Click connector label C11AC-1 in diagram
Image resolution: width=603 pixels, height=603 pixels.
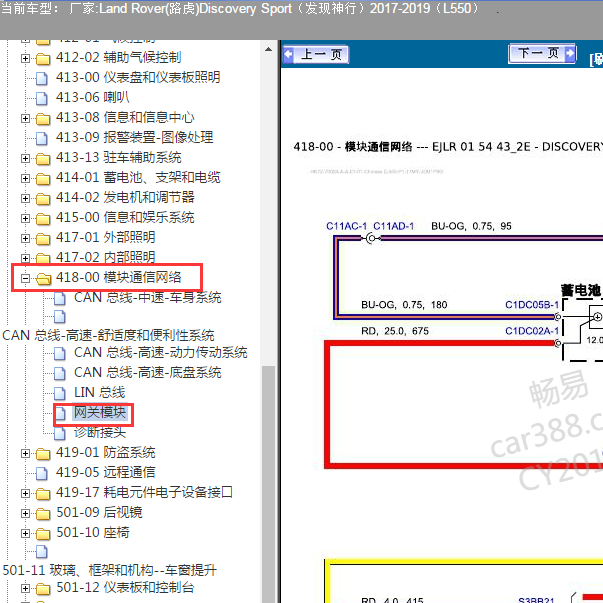[346, 226]
